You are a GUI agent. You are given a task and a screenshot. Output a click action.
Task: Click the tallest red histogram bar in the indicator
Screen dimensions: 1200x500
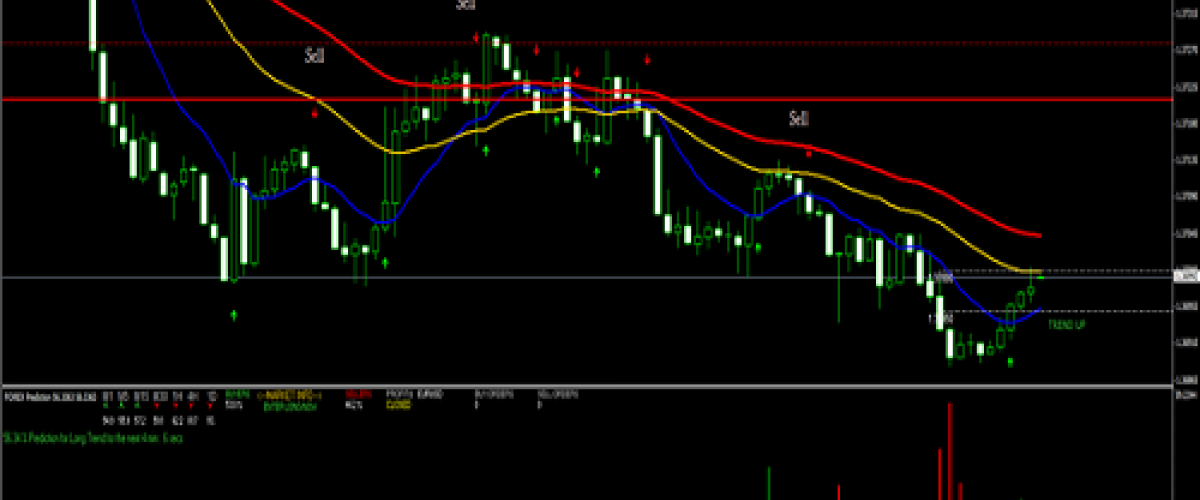click(949, 450)
